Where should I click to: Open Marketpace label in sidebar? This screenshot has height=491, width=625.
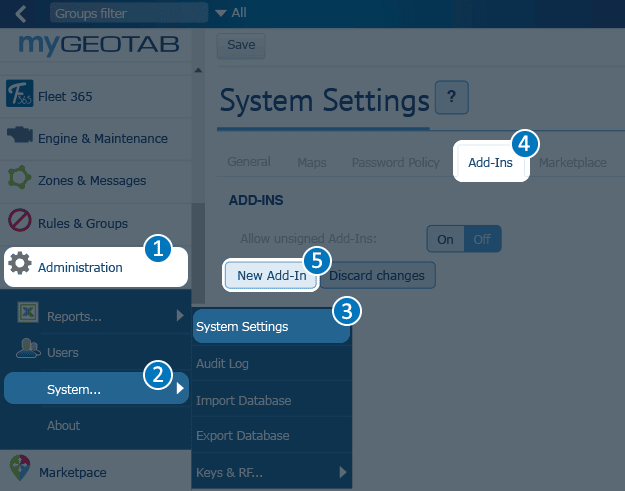click(73, 472)
